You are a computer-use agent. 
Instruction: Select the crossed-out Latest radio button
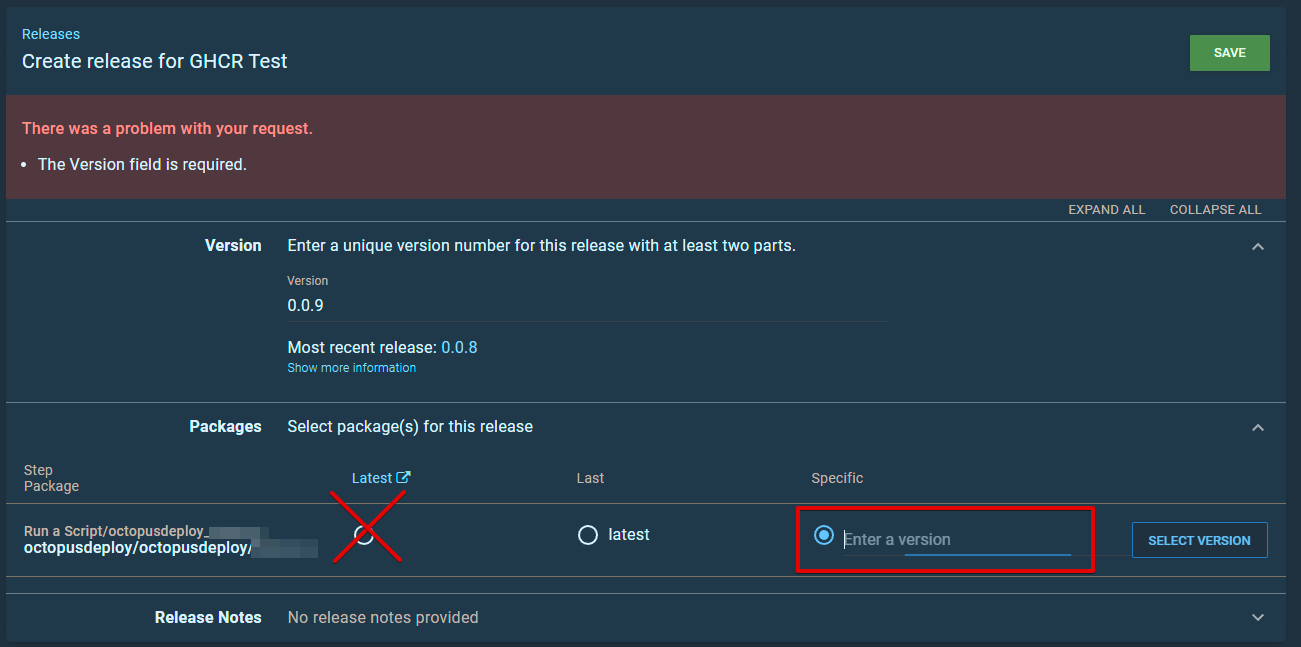[x=364, y=536]
